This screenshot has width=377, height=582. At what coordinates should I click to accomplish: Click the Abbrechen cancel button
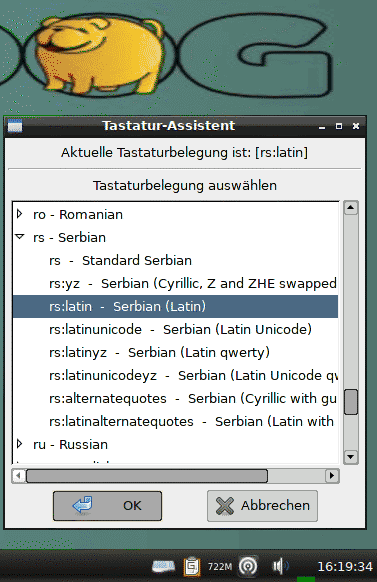[x=262, y=506]
